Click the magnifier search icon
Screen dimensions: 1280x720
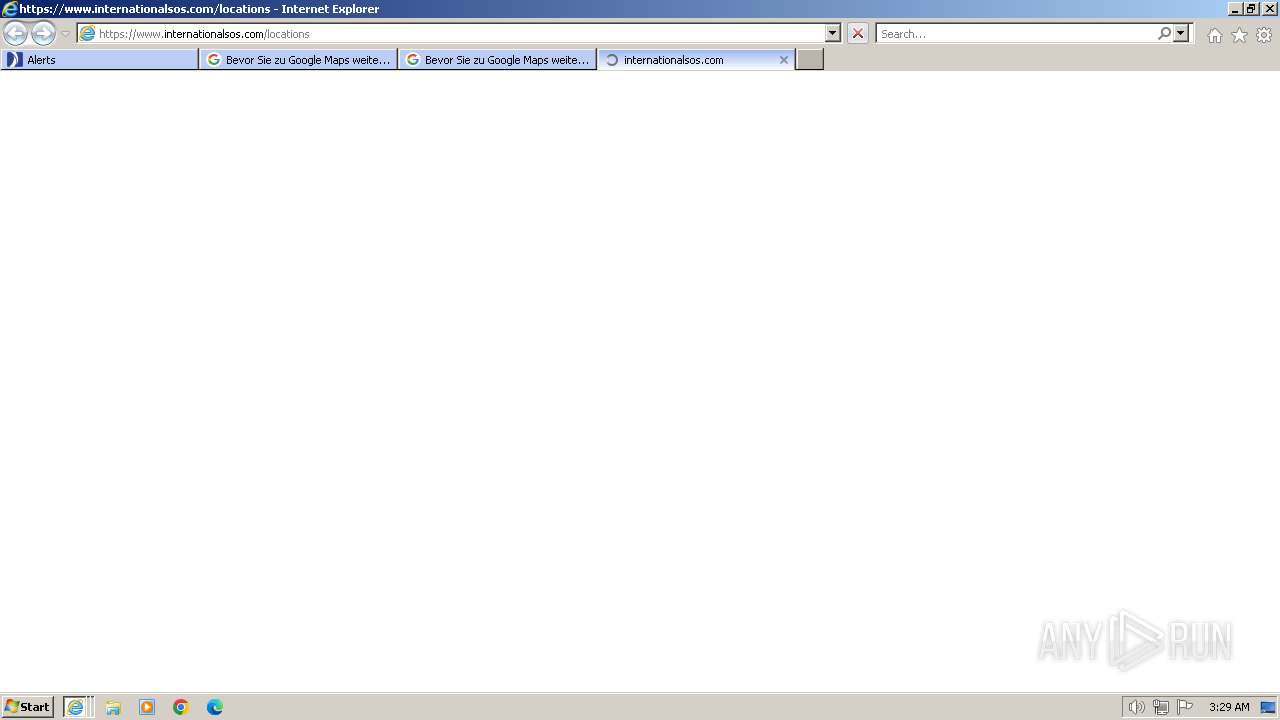tap(1164, 33)
